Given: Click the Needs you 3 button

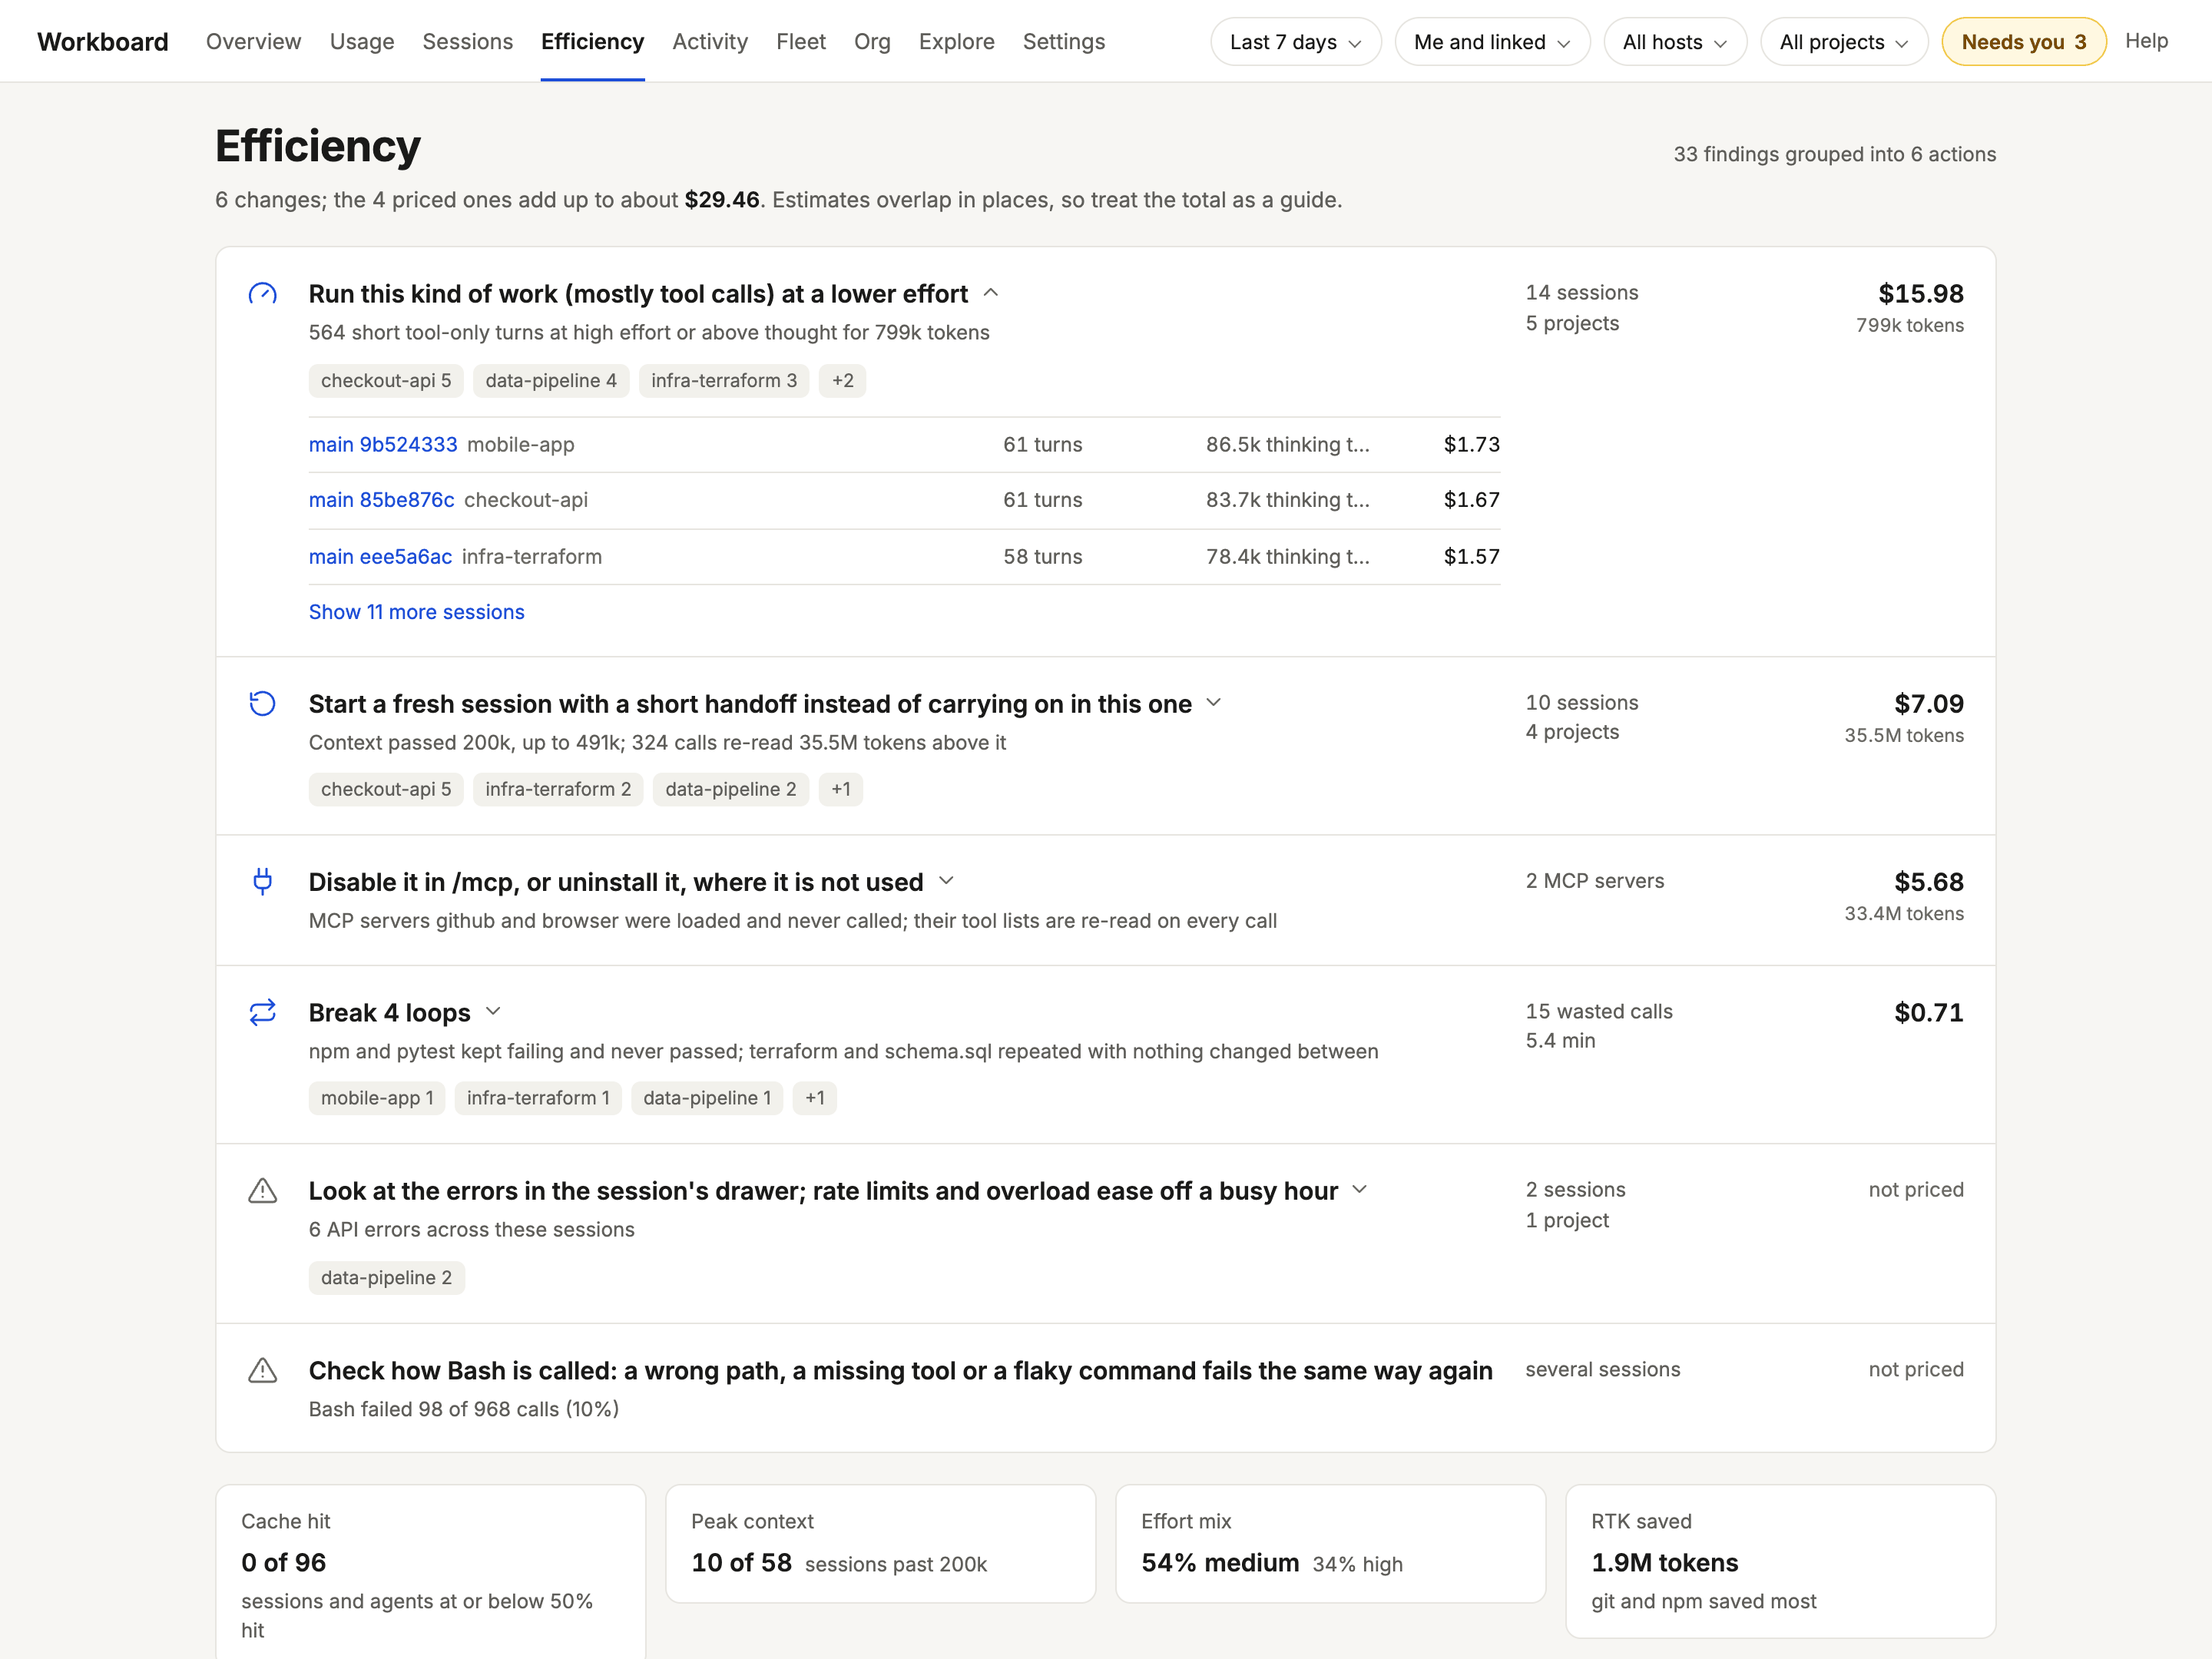Looking at the screenshot, I should click(2024, 42).
